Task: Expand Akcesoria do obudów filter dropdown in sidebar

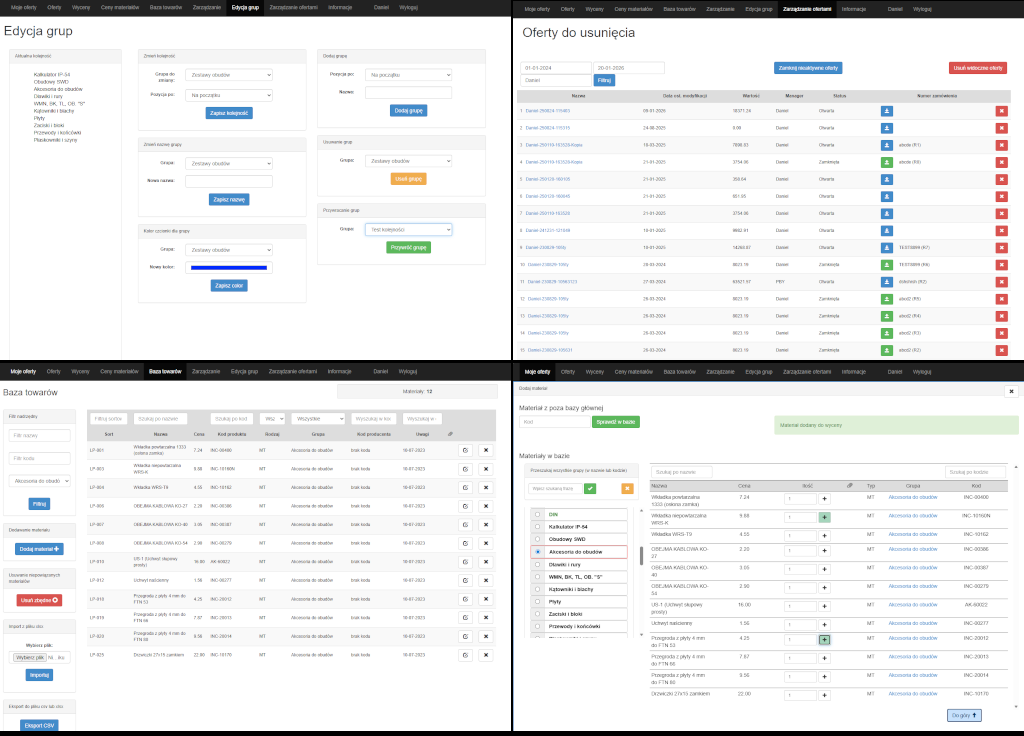Action: pyautogui.click(x=40, y=481)
